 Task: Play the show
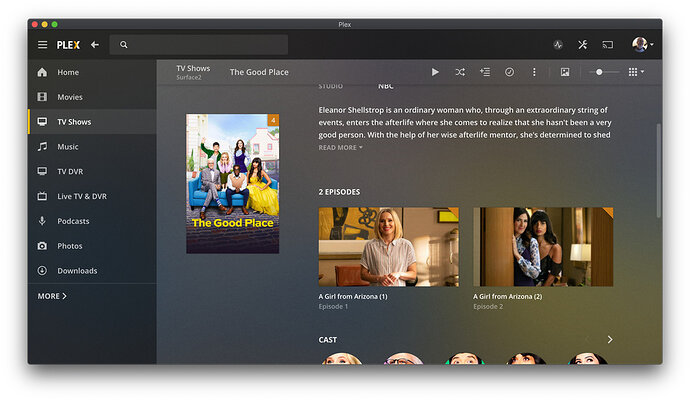(x=435, y=72)
